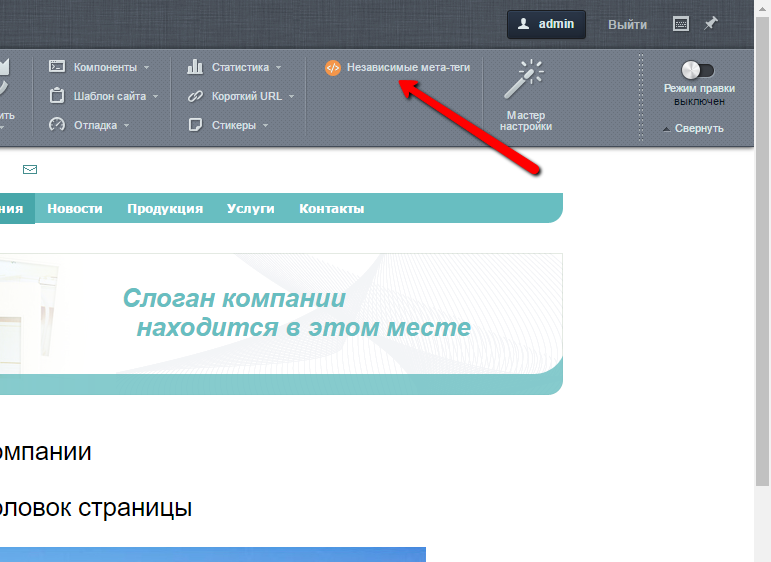Click the keyboard icon in top bar
Viewport: 771px width, 562px height.
(x=681, y=24)
